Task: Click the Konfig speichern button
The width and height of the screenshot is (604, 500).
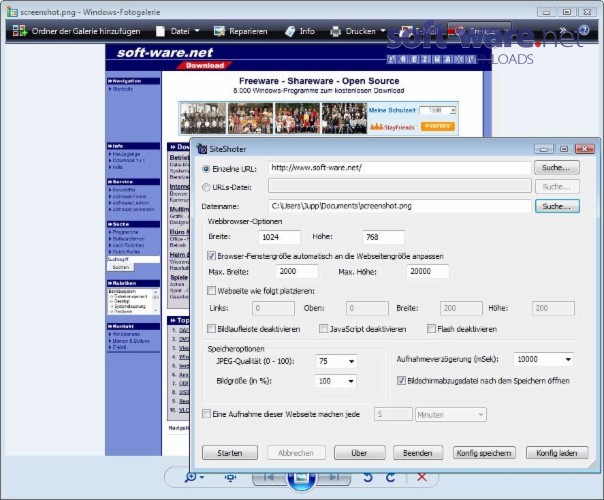Action: (x=484, y=453)
